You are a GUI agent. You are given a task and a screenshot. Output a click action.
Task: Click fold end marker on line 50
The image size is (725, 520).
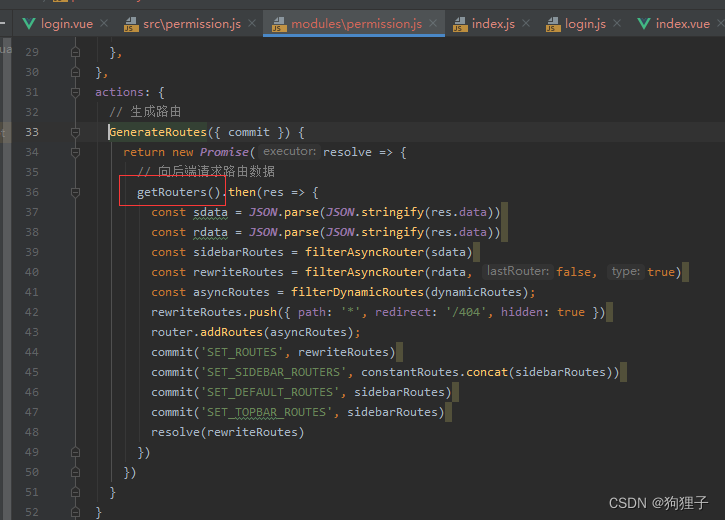pyautogui.click(x=75, y=472)
